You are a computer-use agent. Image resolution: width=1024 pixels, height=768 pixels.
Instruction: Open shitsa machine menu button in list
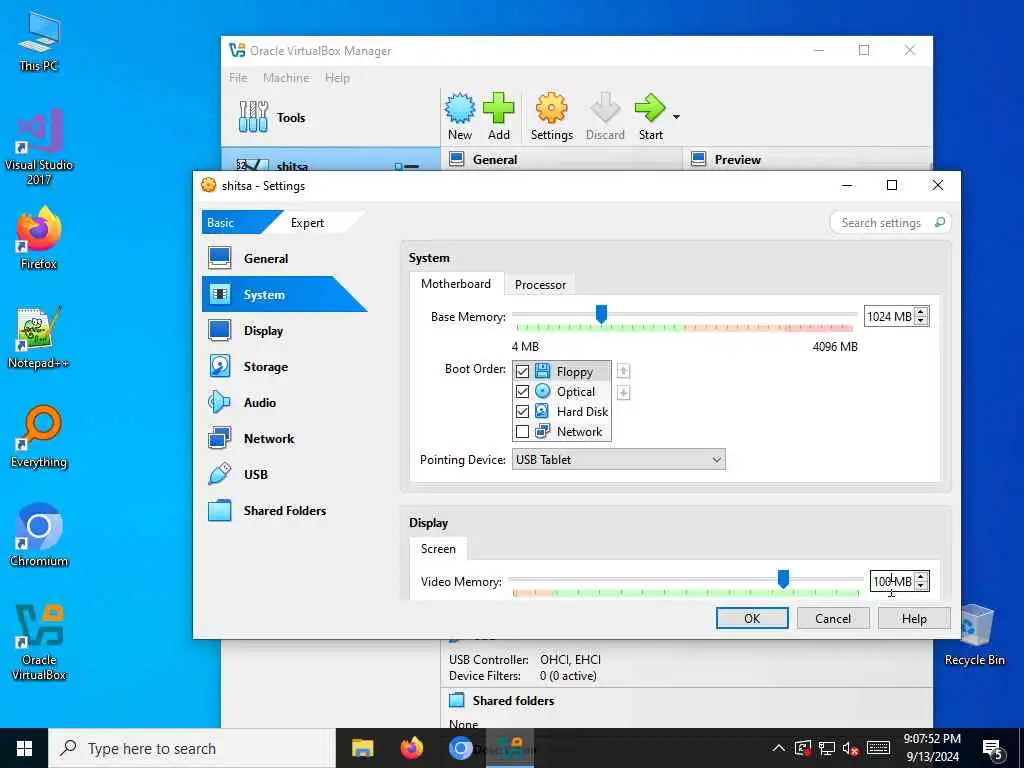click(x=409, y=166)
